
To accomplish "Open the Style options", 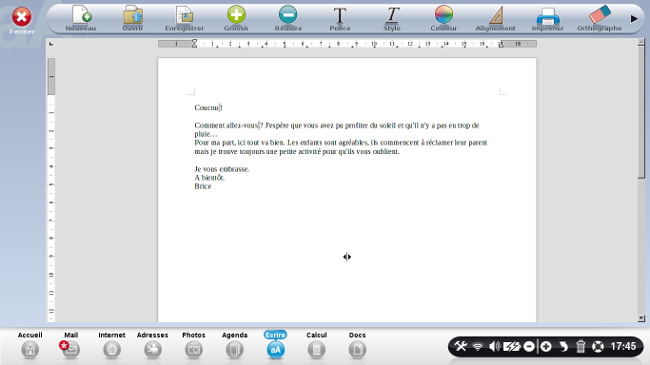I will tap(392, 19).
